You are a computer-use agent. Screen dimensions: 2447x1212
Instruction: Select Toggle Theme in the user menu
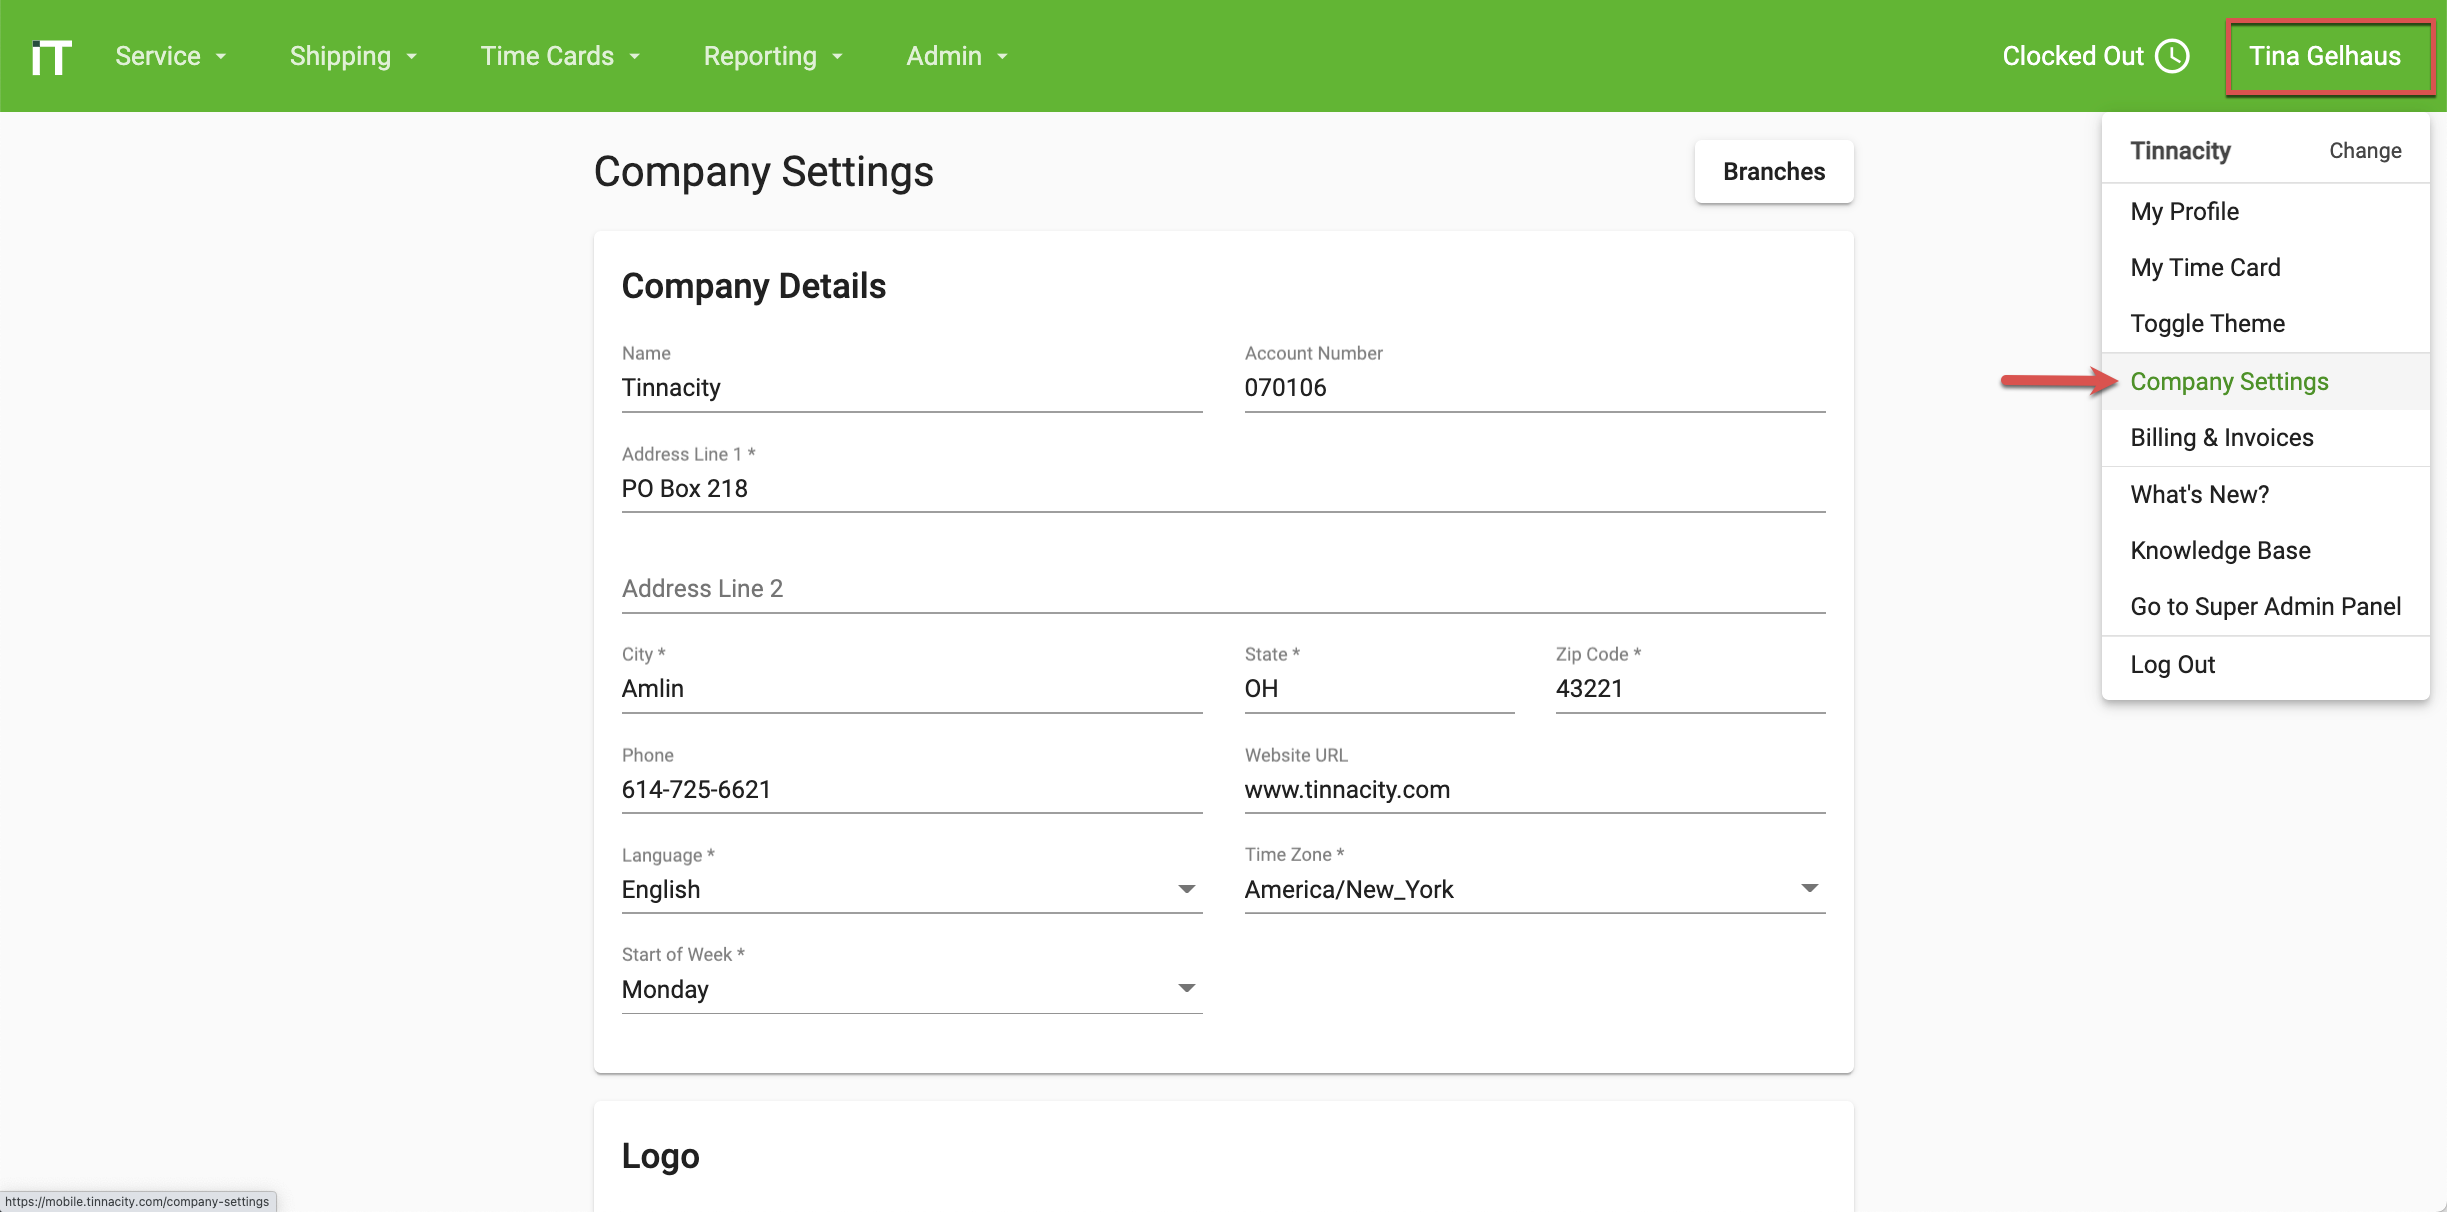click(x=2207, y=323)
